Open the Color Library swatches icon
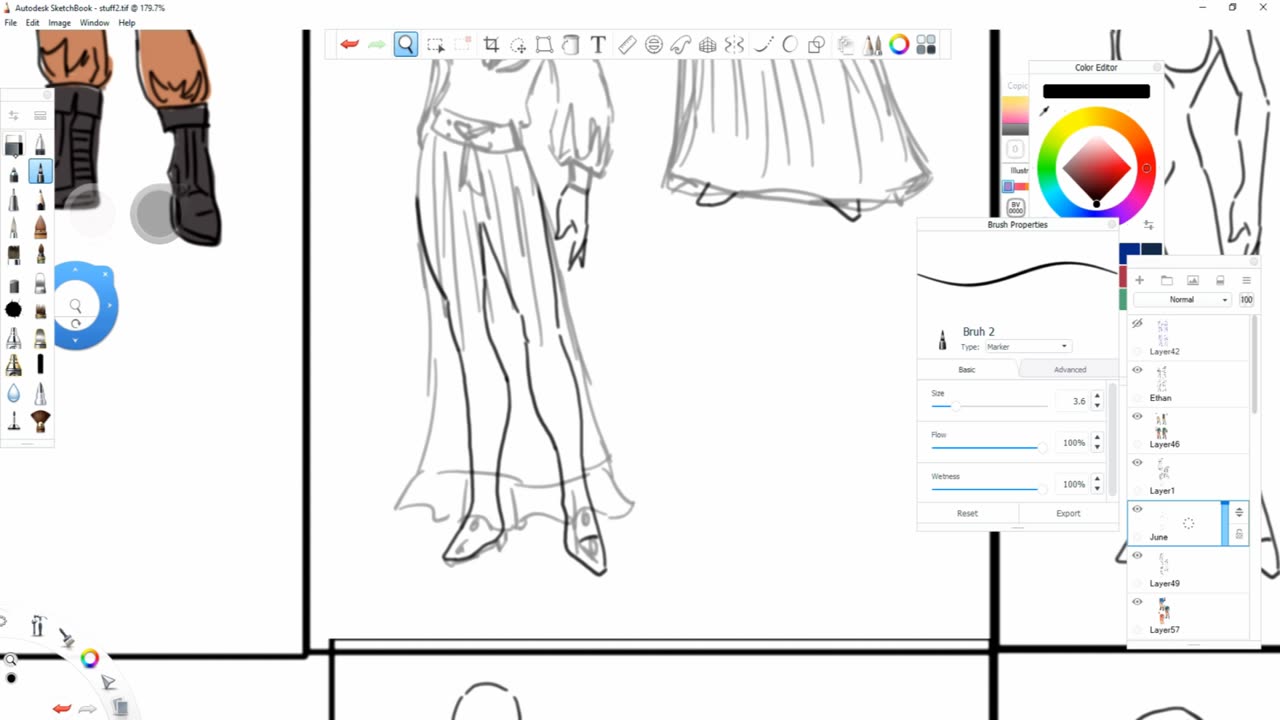Image resolution: width=1280 pixels, height=720 pixels. (x=926, y=44)
